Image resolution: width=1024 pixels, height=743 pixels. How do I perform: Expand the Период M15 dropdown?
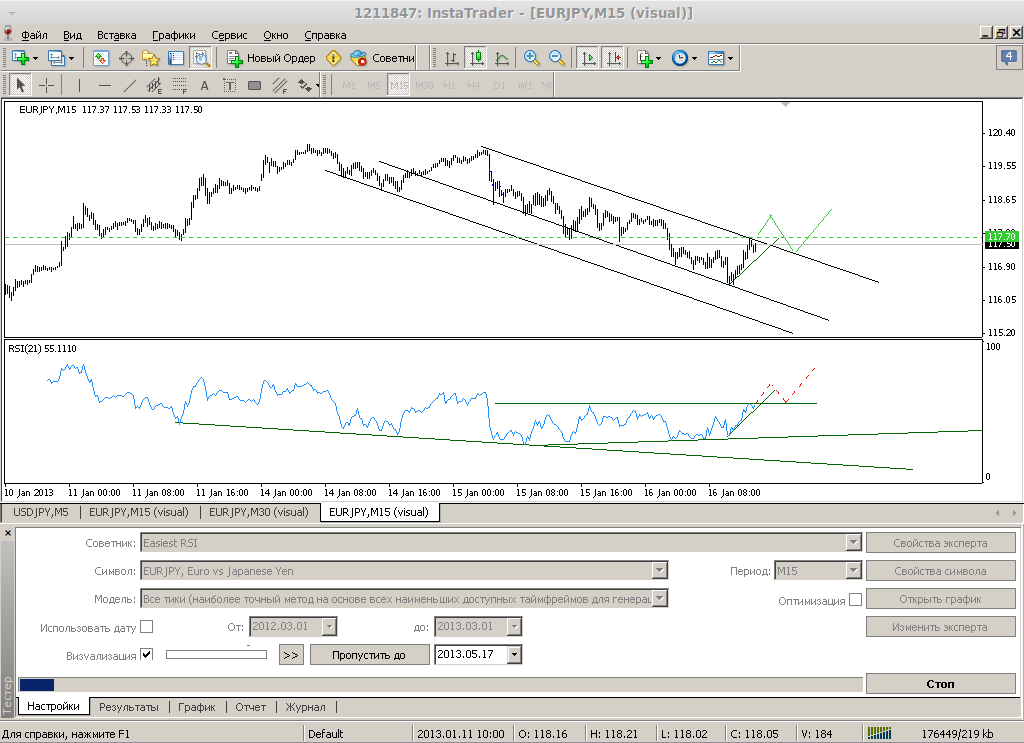point(853,571)
